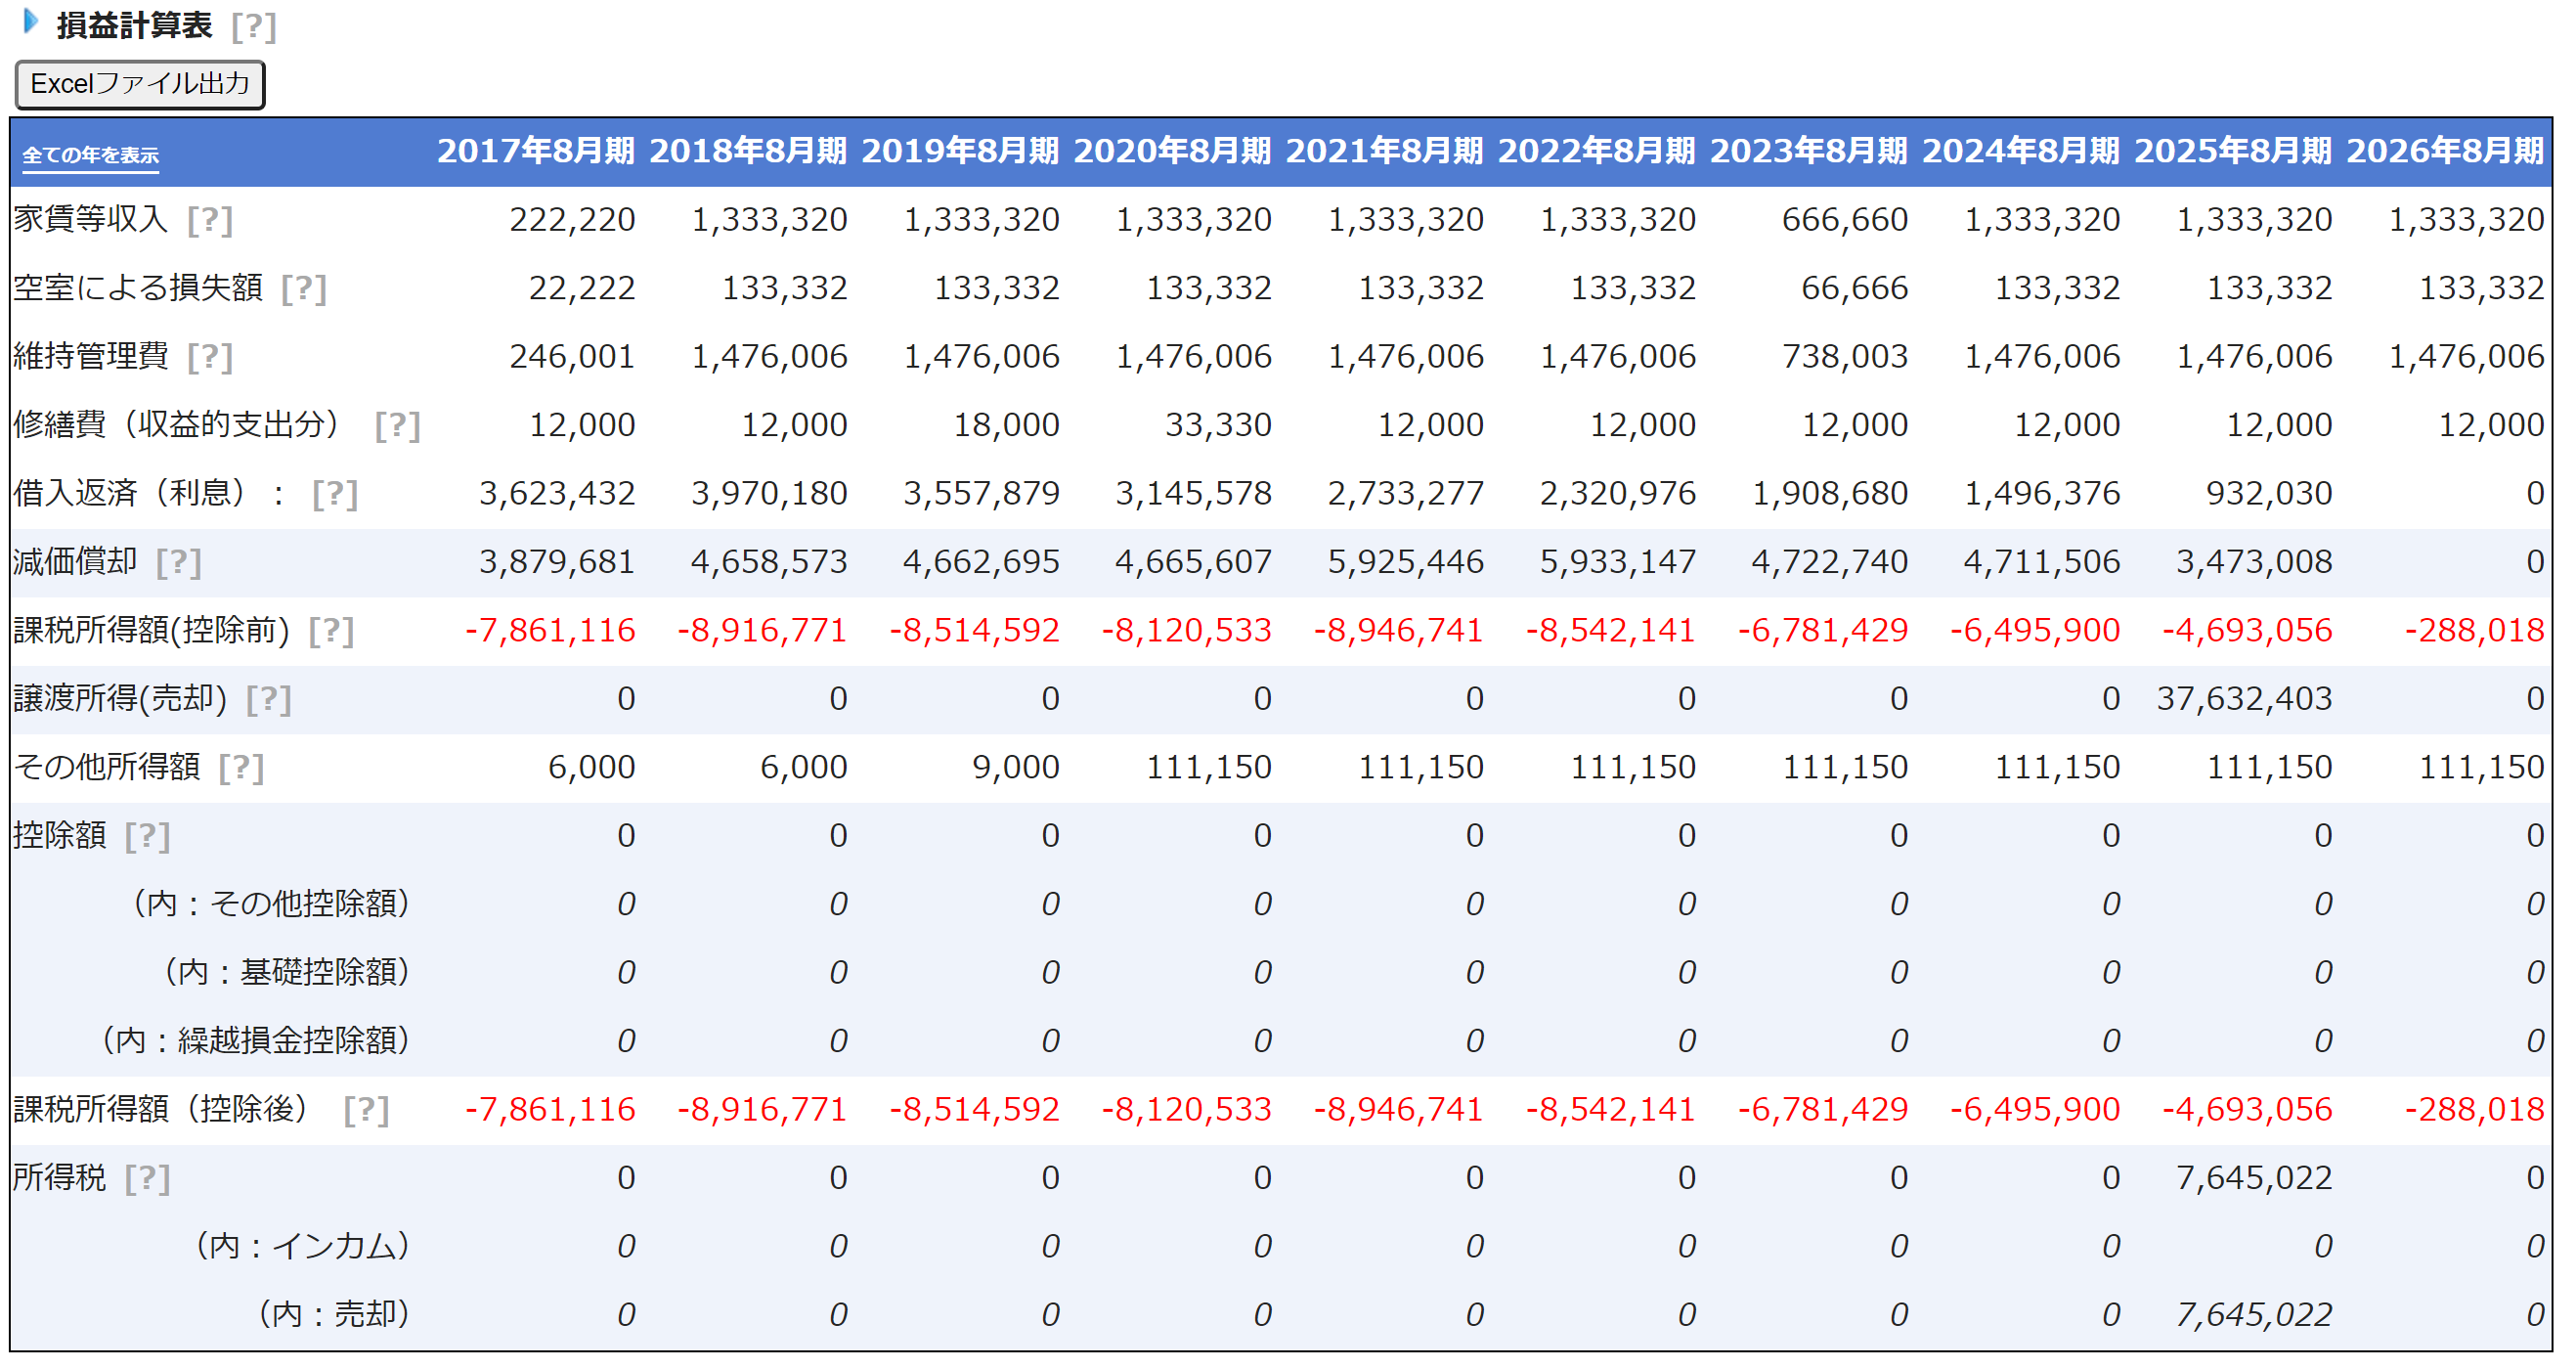Click the 37,632,403 譲渡所得 value
Image resolution: width=2576 pixels, height=1368 pixels.
click(x=2244, y=699)
